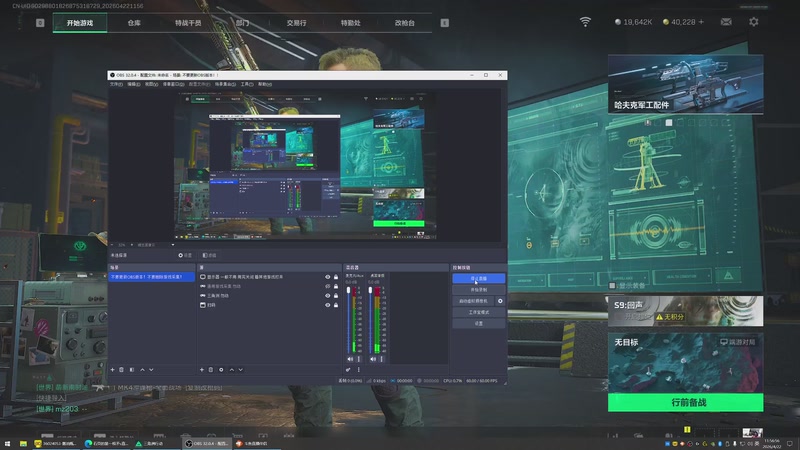Viewport: 800px width, 450px height.
Task: Open the 工具 menu in OBS
Action: coord(247,84)
